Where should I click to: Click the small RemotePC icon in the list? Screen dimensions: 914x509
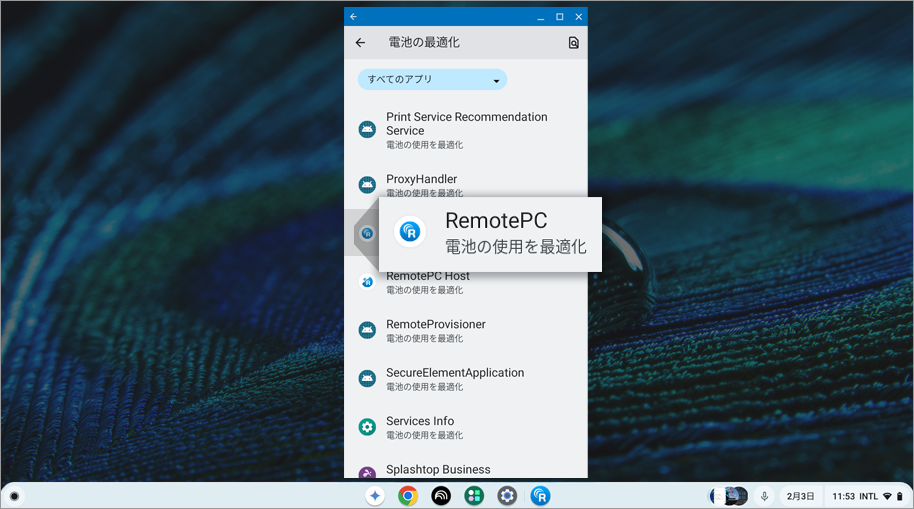[367, 233]
